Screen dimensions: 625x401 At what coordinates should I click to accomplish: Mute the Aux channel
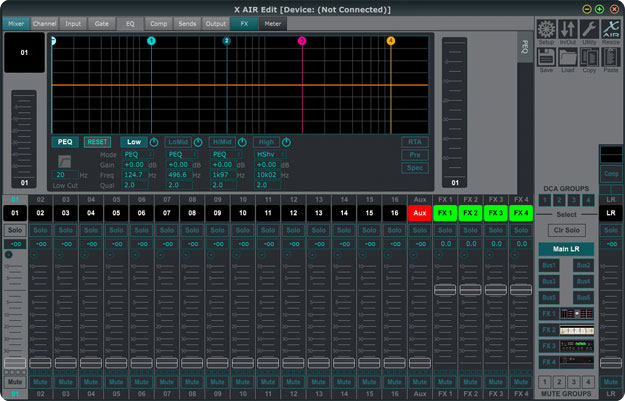(x=420, y=382)
